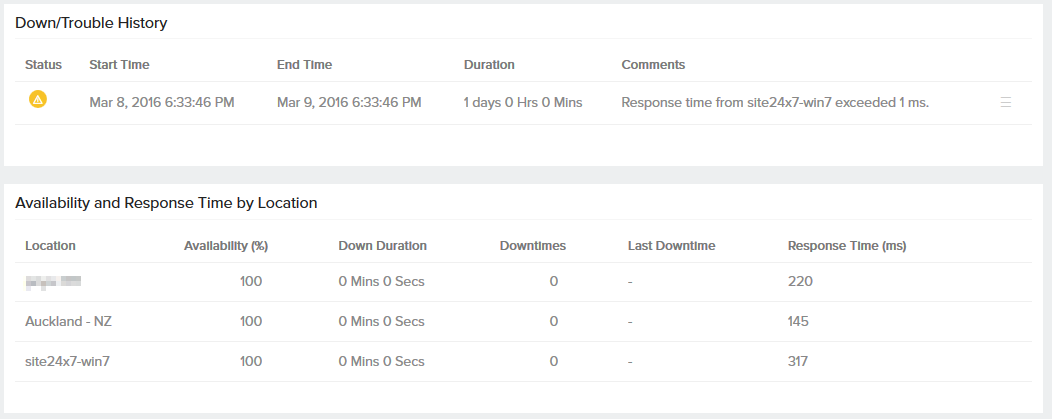Select the site24x7-win7 location row
The height and width of the screenshot is (419, 1052).
(x=67, y=362)
